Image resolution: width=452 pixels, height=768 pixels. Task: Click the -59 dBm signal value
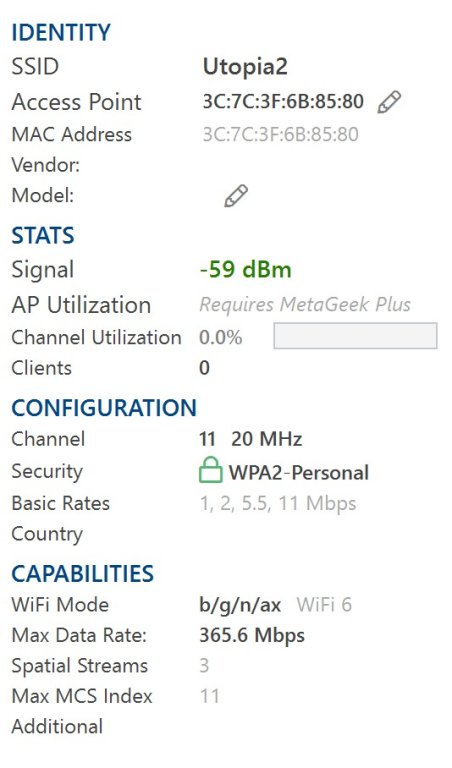point(245,269)
